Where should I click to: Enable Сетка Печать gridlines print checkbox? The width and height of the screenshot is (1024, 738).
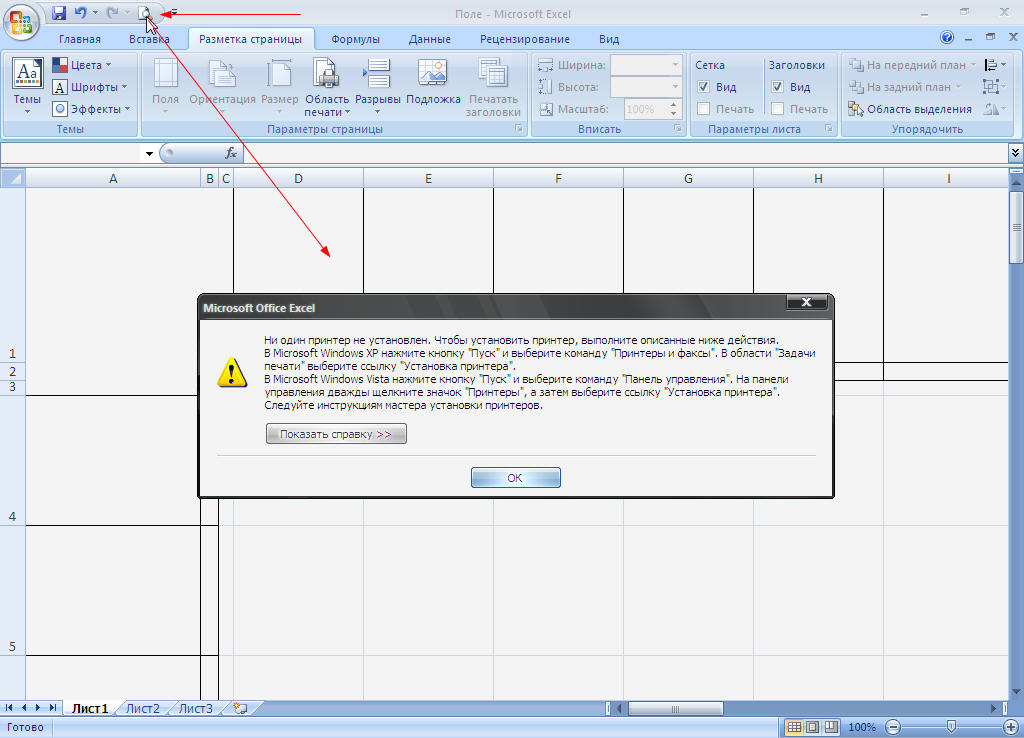click(x=704, y=109)
